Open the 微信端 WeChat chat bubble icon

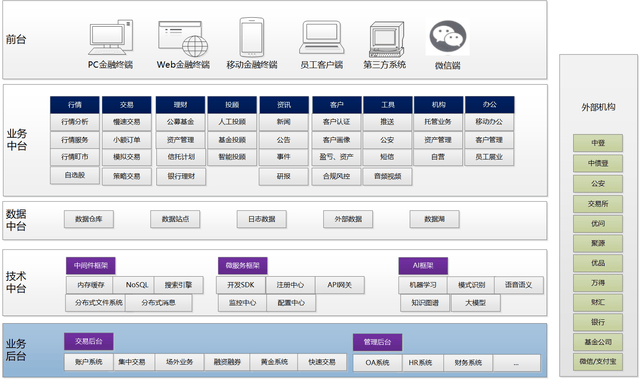[448, 37]
